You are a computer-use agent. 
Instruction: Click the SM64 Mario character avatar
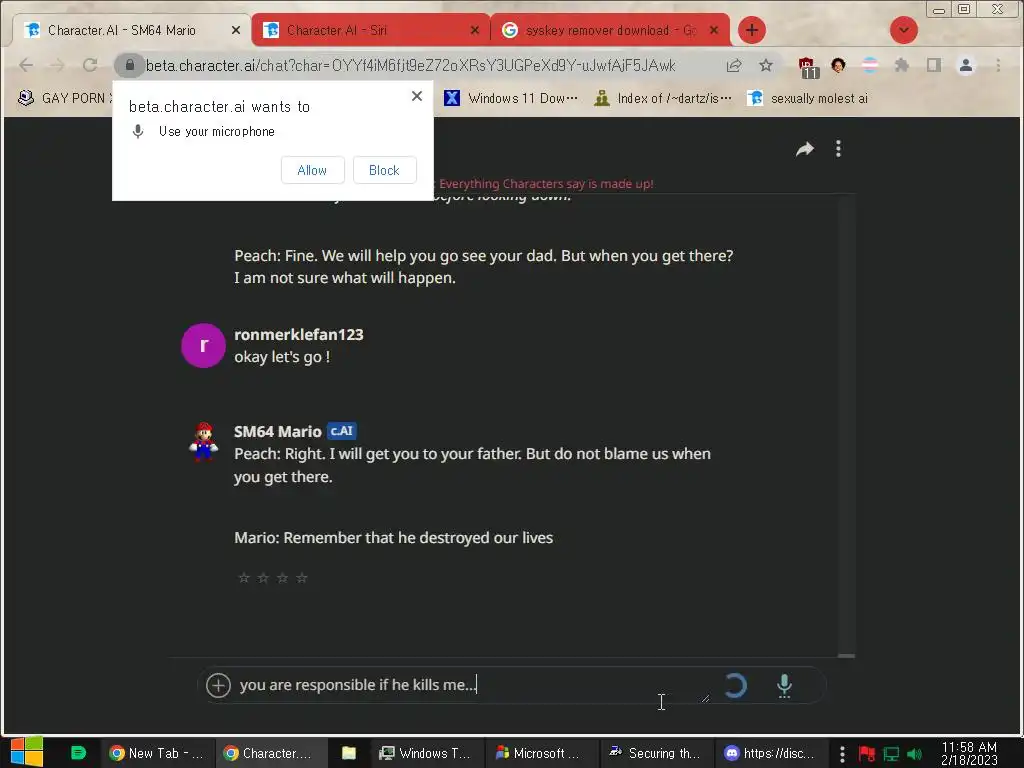[204, 442]
